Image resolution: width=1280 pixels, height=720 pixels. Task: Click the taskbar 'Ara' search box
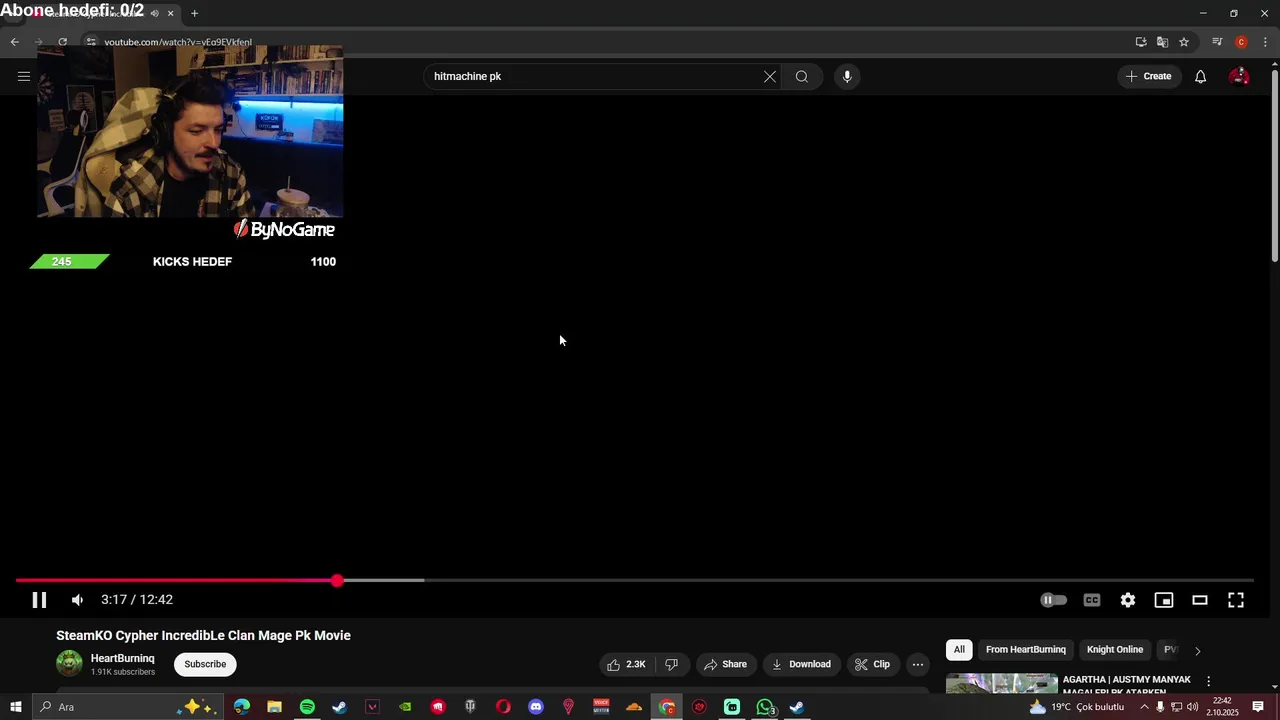point(128,707)
